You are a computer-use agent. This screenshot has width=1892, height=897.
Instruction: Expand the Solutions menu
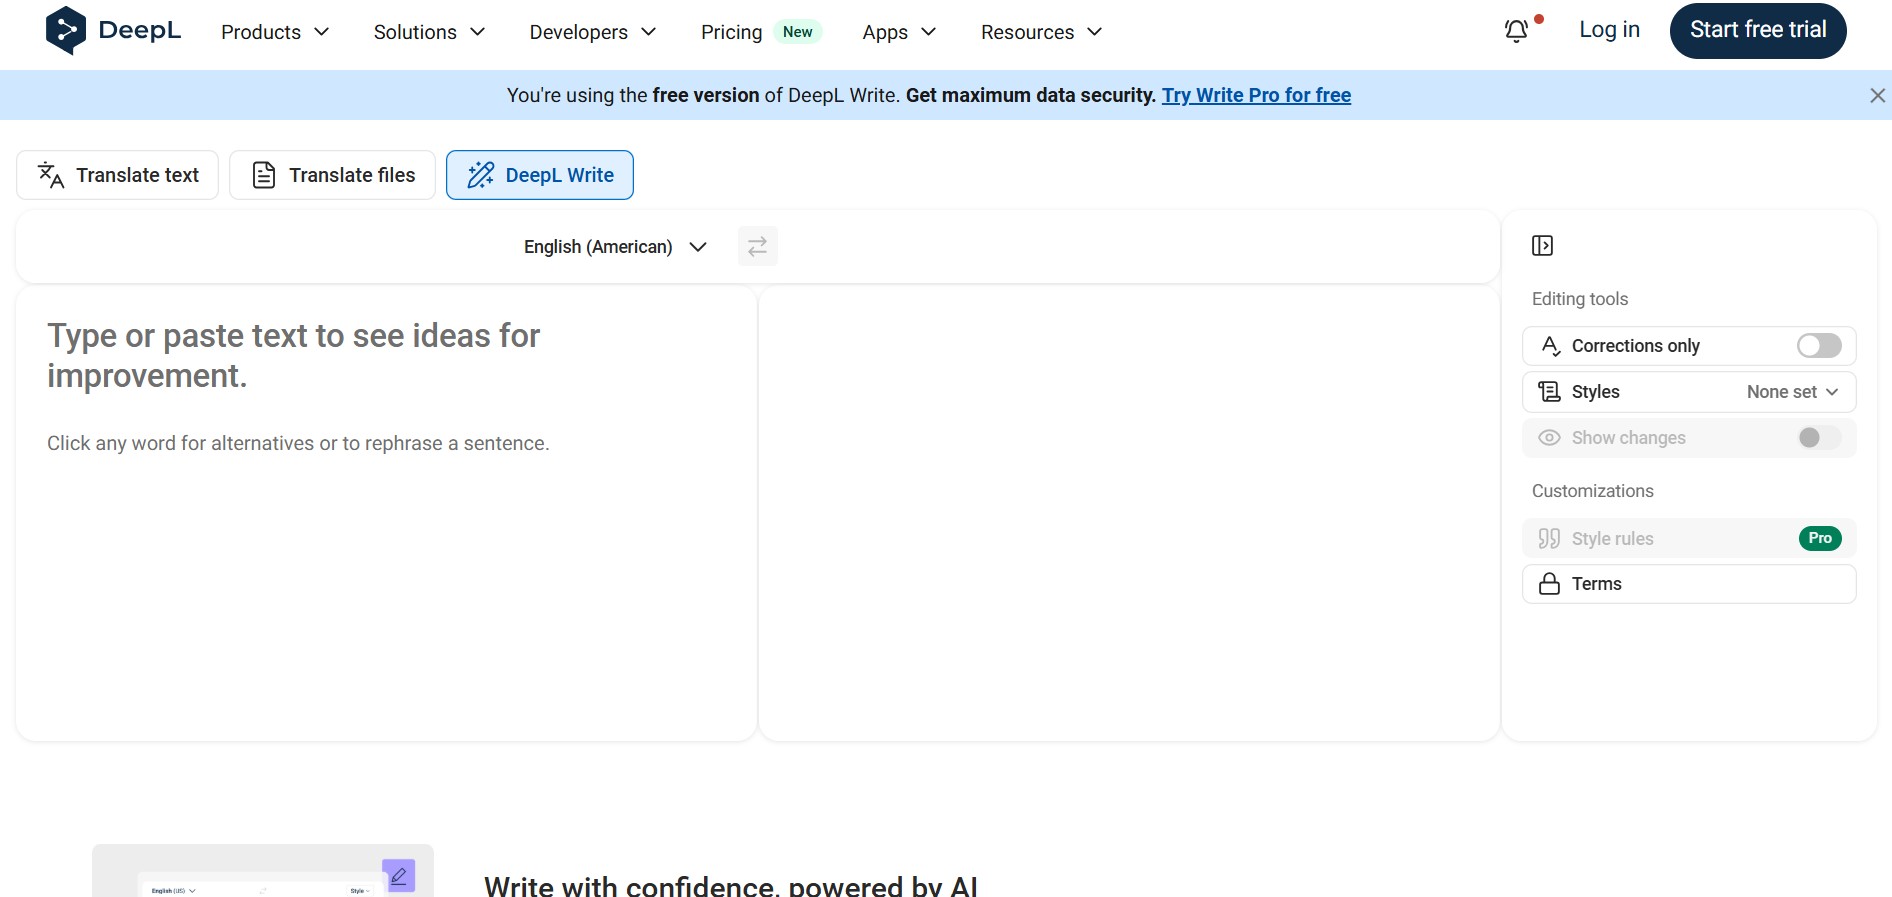[429, 32]
